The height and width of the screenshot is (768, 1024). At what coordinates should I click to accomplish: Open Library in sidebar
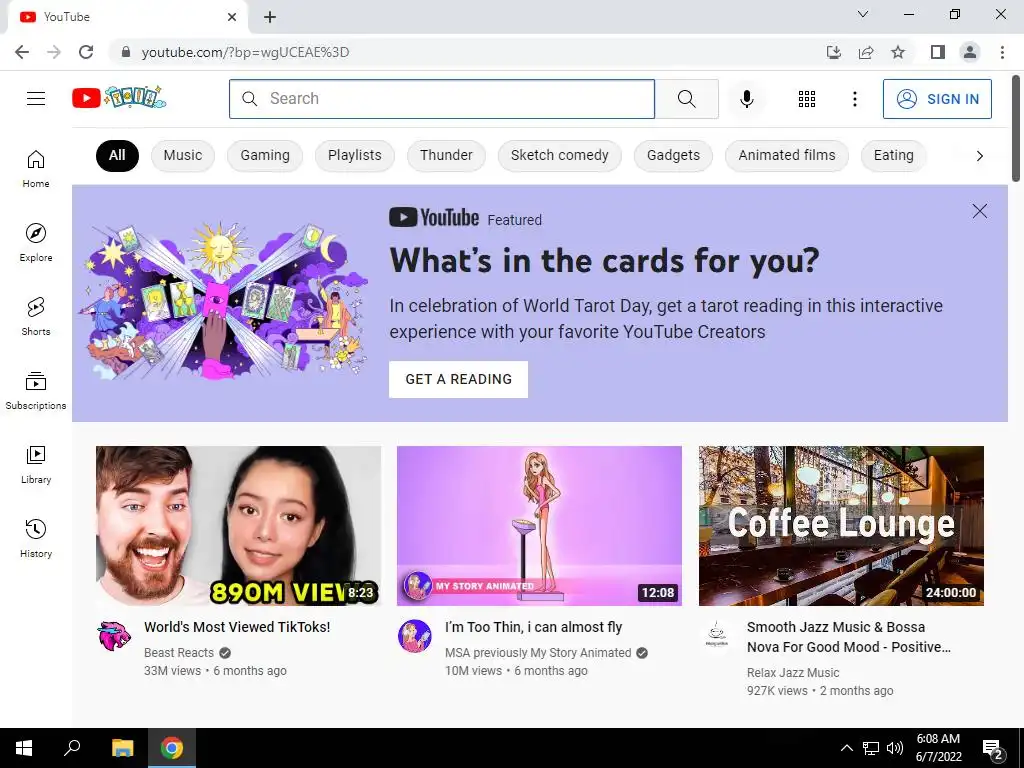36,464
